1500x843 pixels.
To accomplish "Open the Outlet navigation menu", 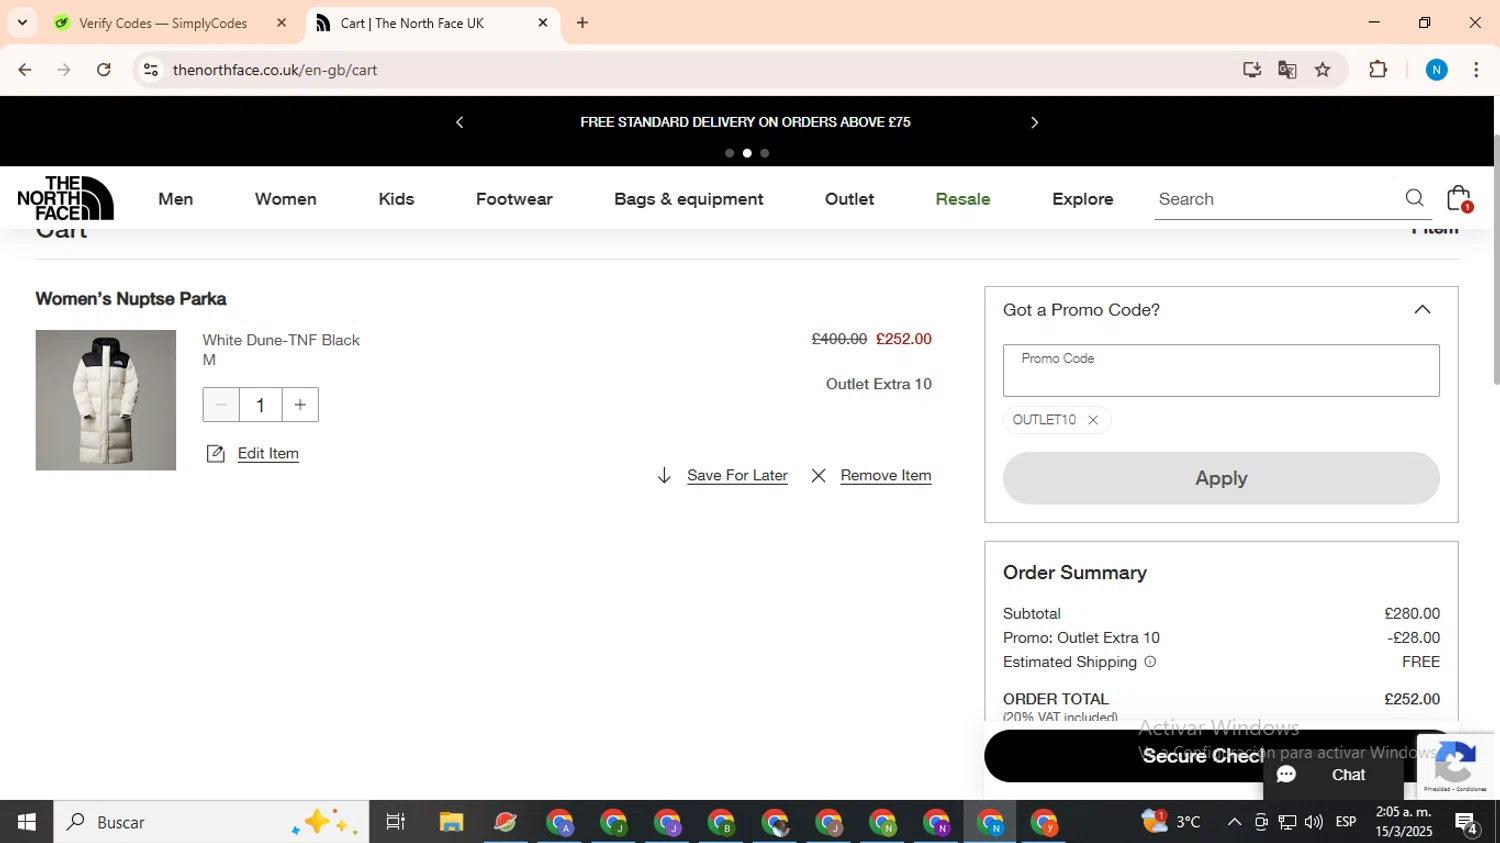I will pos(850,199).
